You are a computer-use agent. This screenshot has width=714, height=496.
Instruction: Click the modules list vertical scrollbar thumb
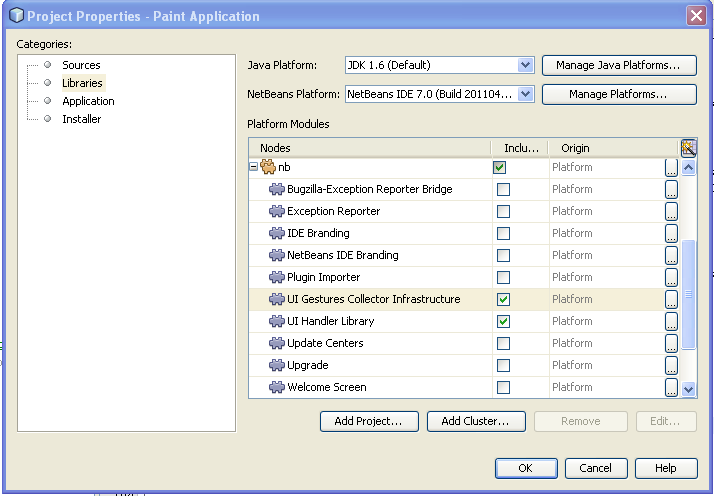(x=688, y=295)
